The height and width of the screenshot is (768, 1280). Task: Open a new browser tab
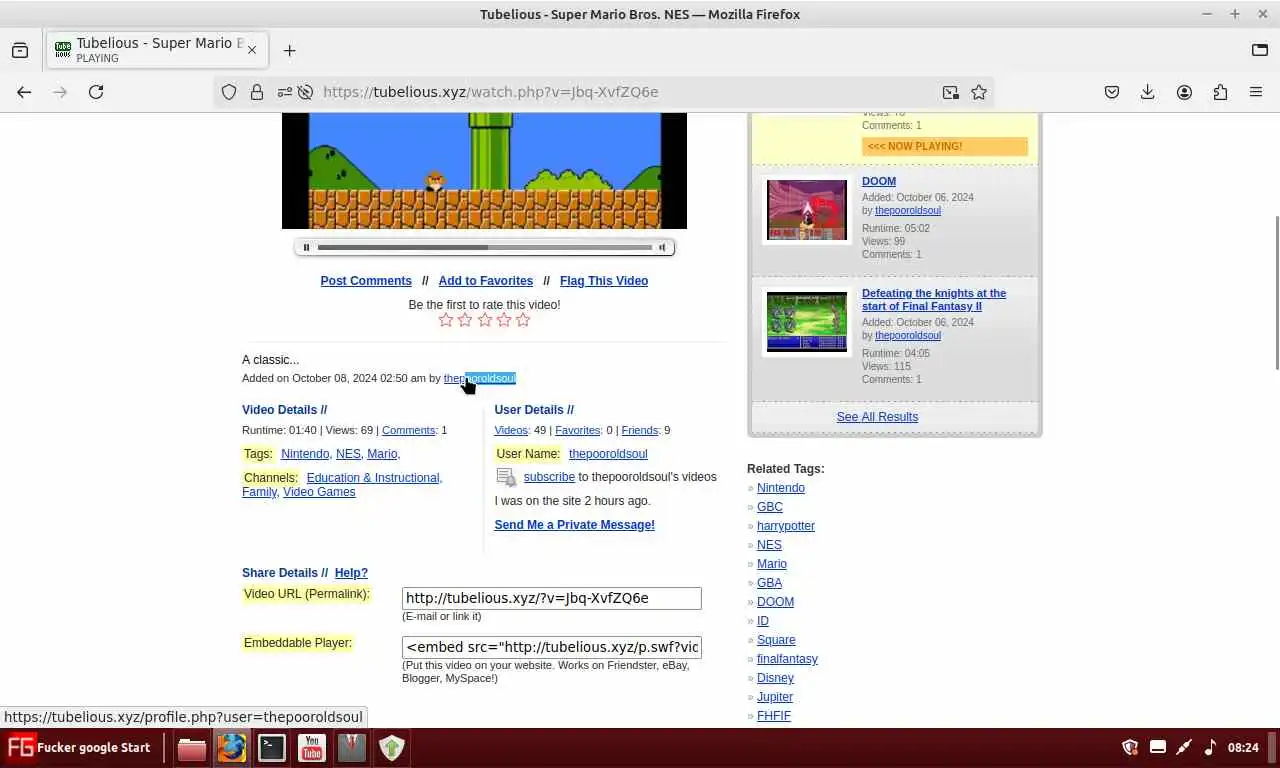[289, 50]
